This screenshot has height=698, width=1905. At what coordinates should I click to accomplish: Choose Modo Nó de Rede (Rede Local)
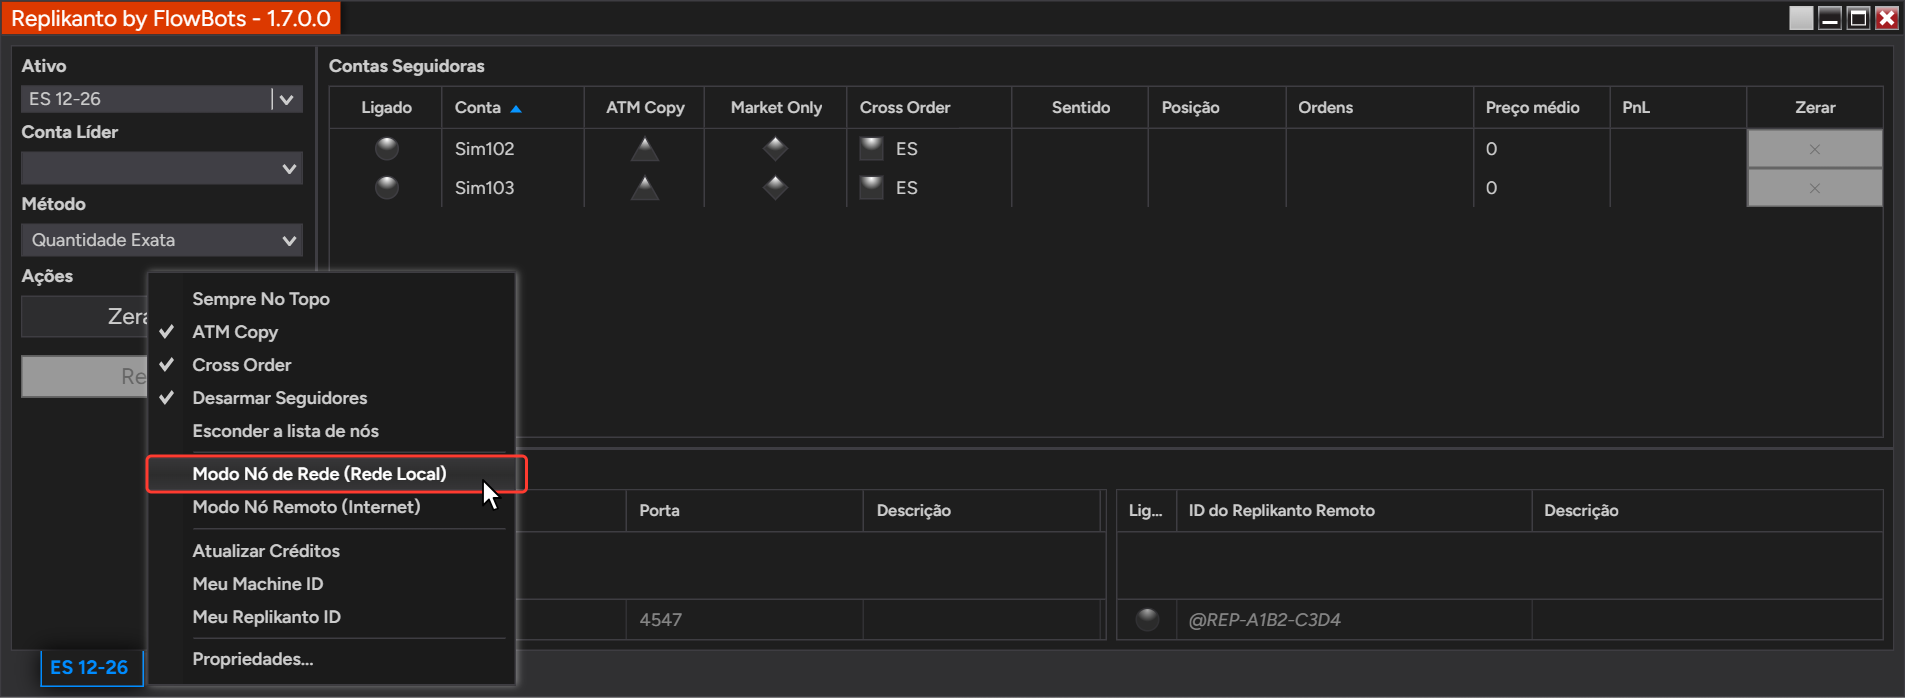tap(331, 474)
